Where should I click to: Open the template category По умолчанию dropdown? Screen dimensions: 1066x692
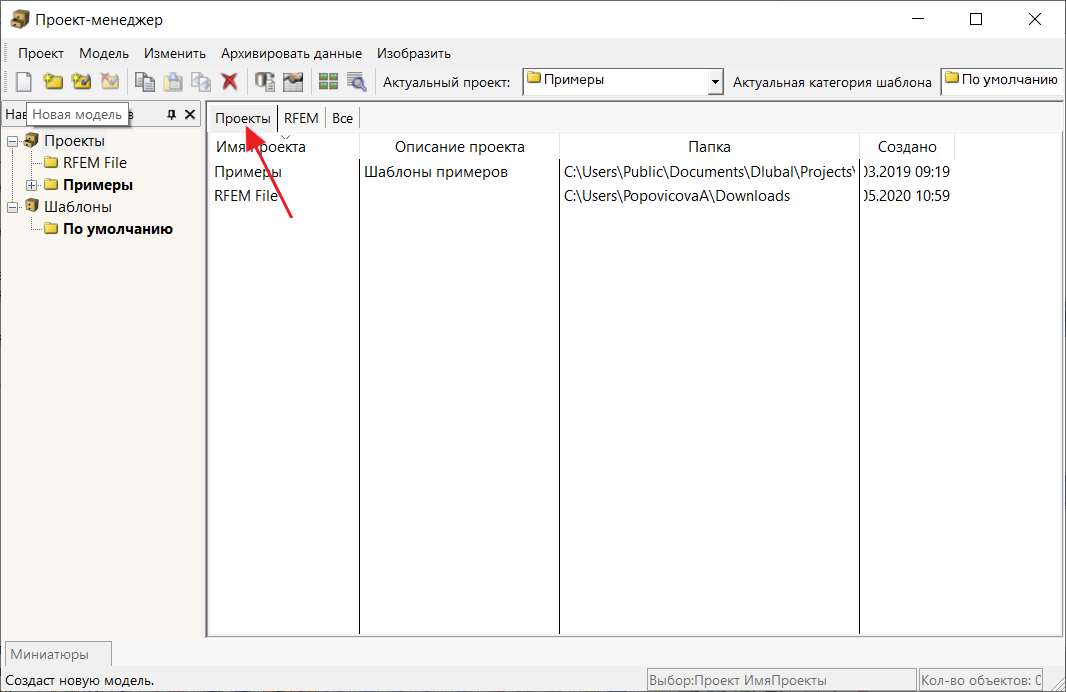tap(1001, 81)
